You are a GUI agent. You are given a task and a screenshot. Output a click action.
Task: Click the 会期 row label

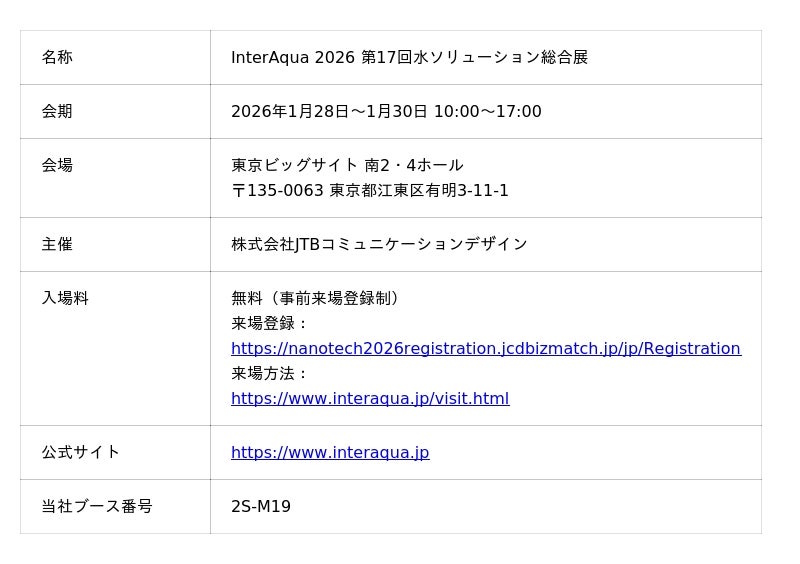point(57,112)
